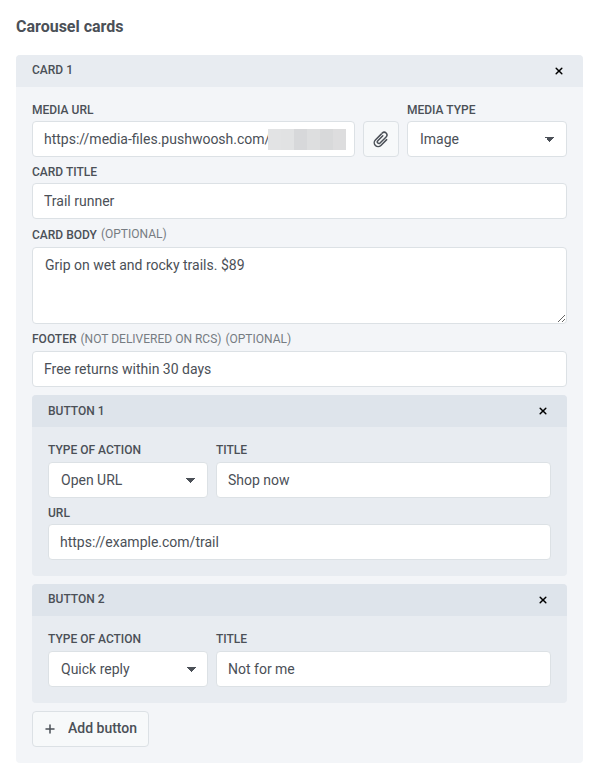Click the Open URL dropdown caret
Image resolution: width=598 pixels, height=766 pixels.
pyautogui.click(x=191, y=481)
